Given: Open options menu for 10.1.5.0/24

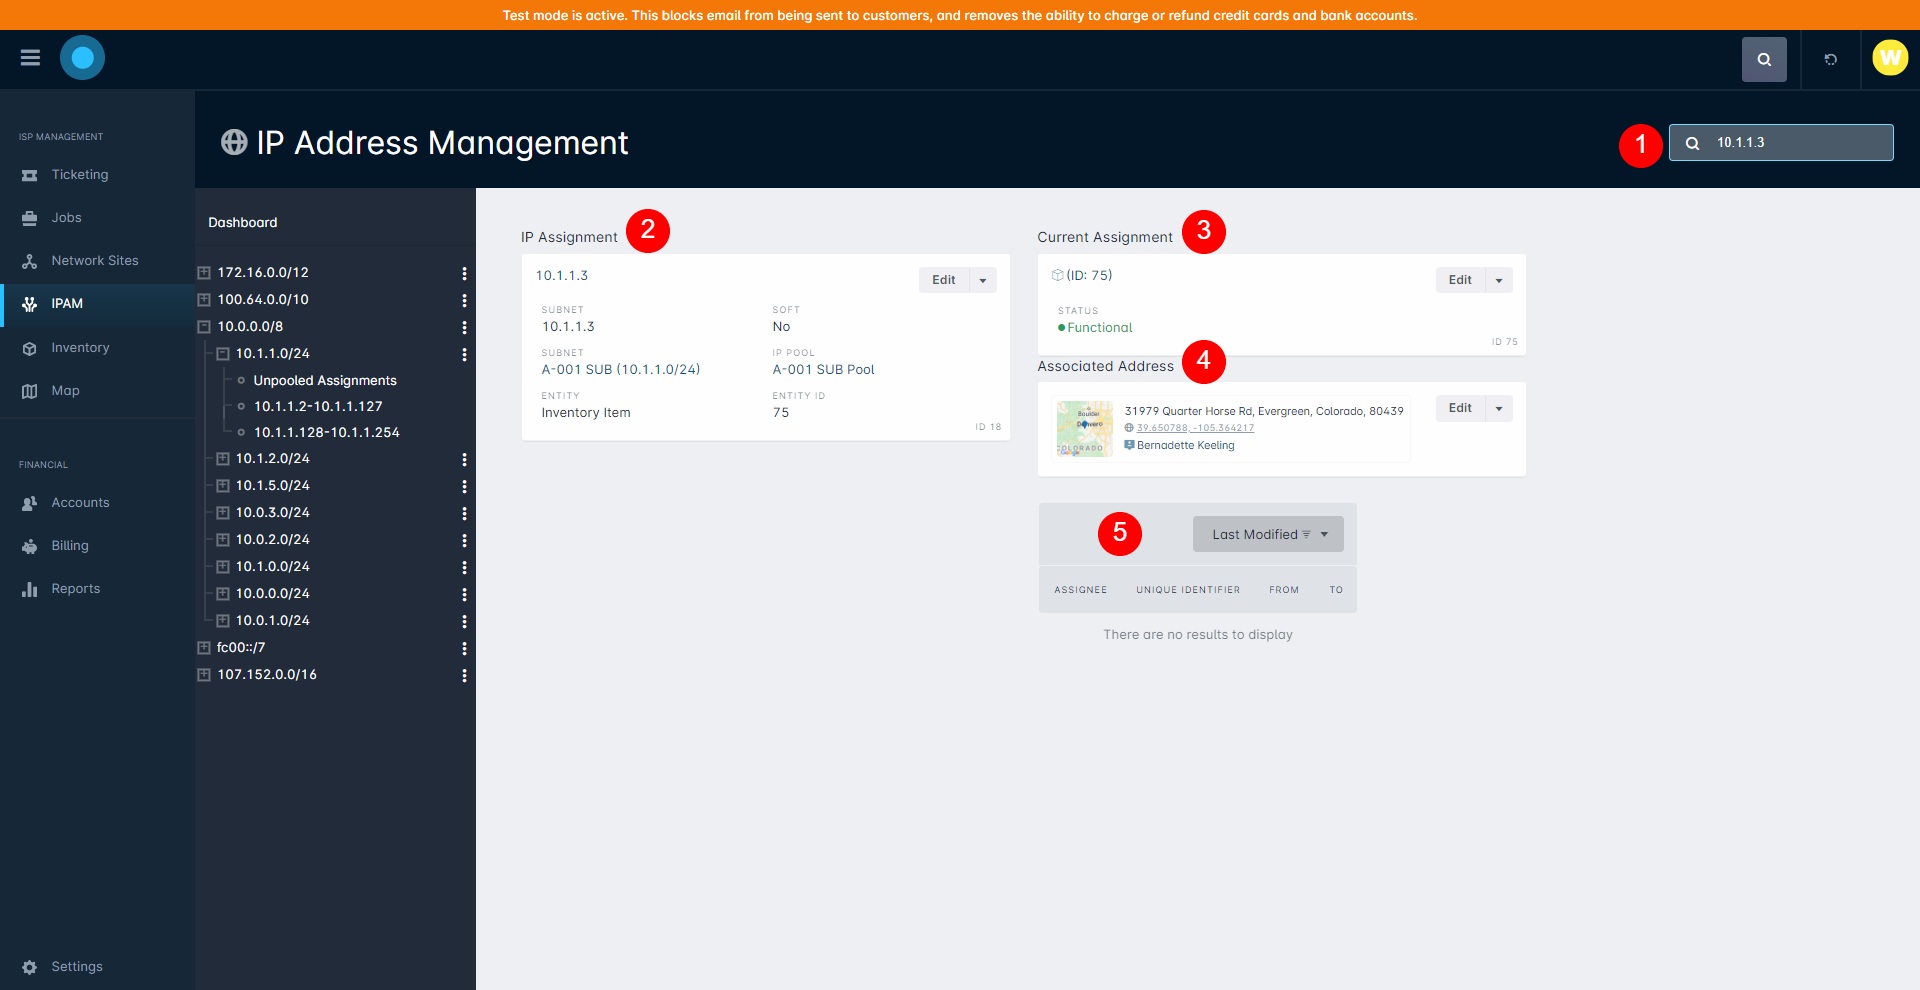Looking at the screenshot, I should click(464, 486).
